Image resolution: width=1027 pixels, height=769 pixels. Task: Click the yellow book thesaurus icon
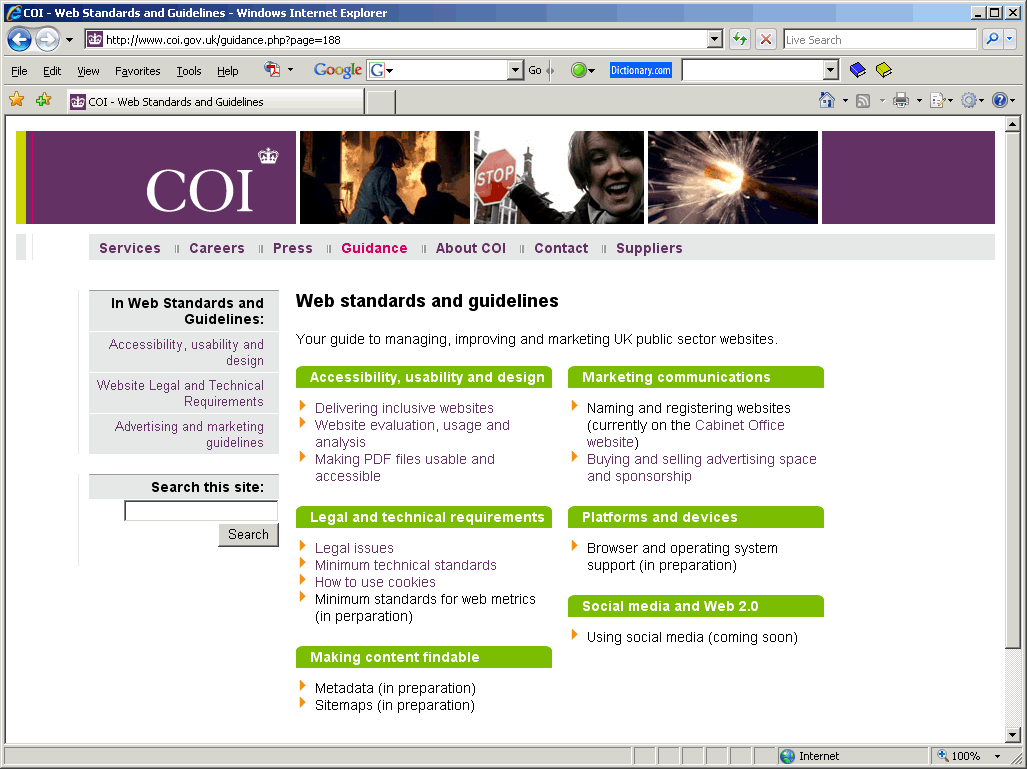[x=884, y=69]
